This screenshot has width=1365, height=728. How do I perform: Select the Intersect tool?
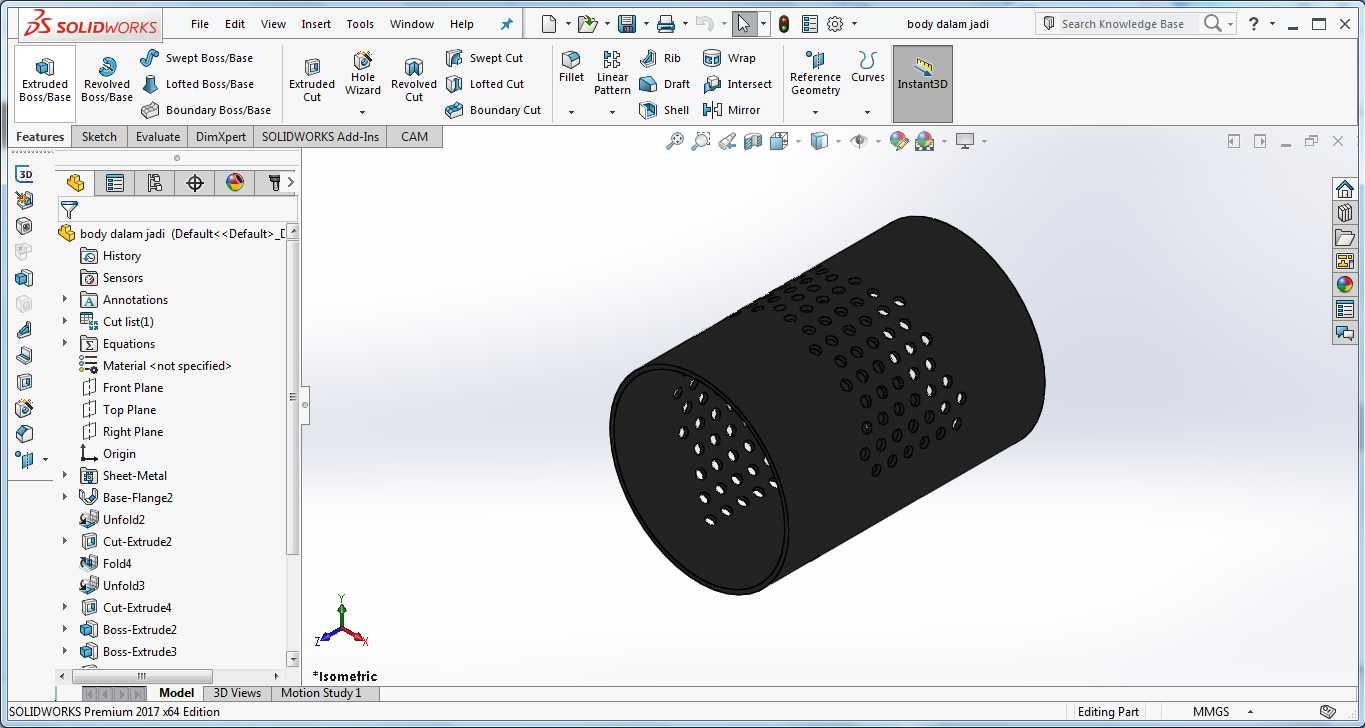pos(737,84)
